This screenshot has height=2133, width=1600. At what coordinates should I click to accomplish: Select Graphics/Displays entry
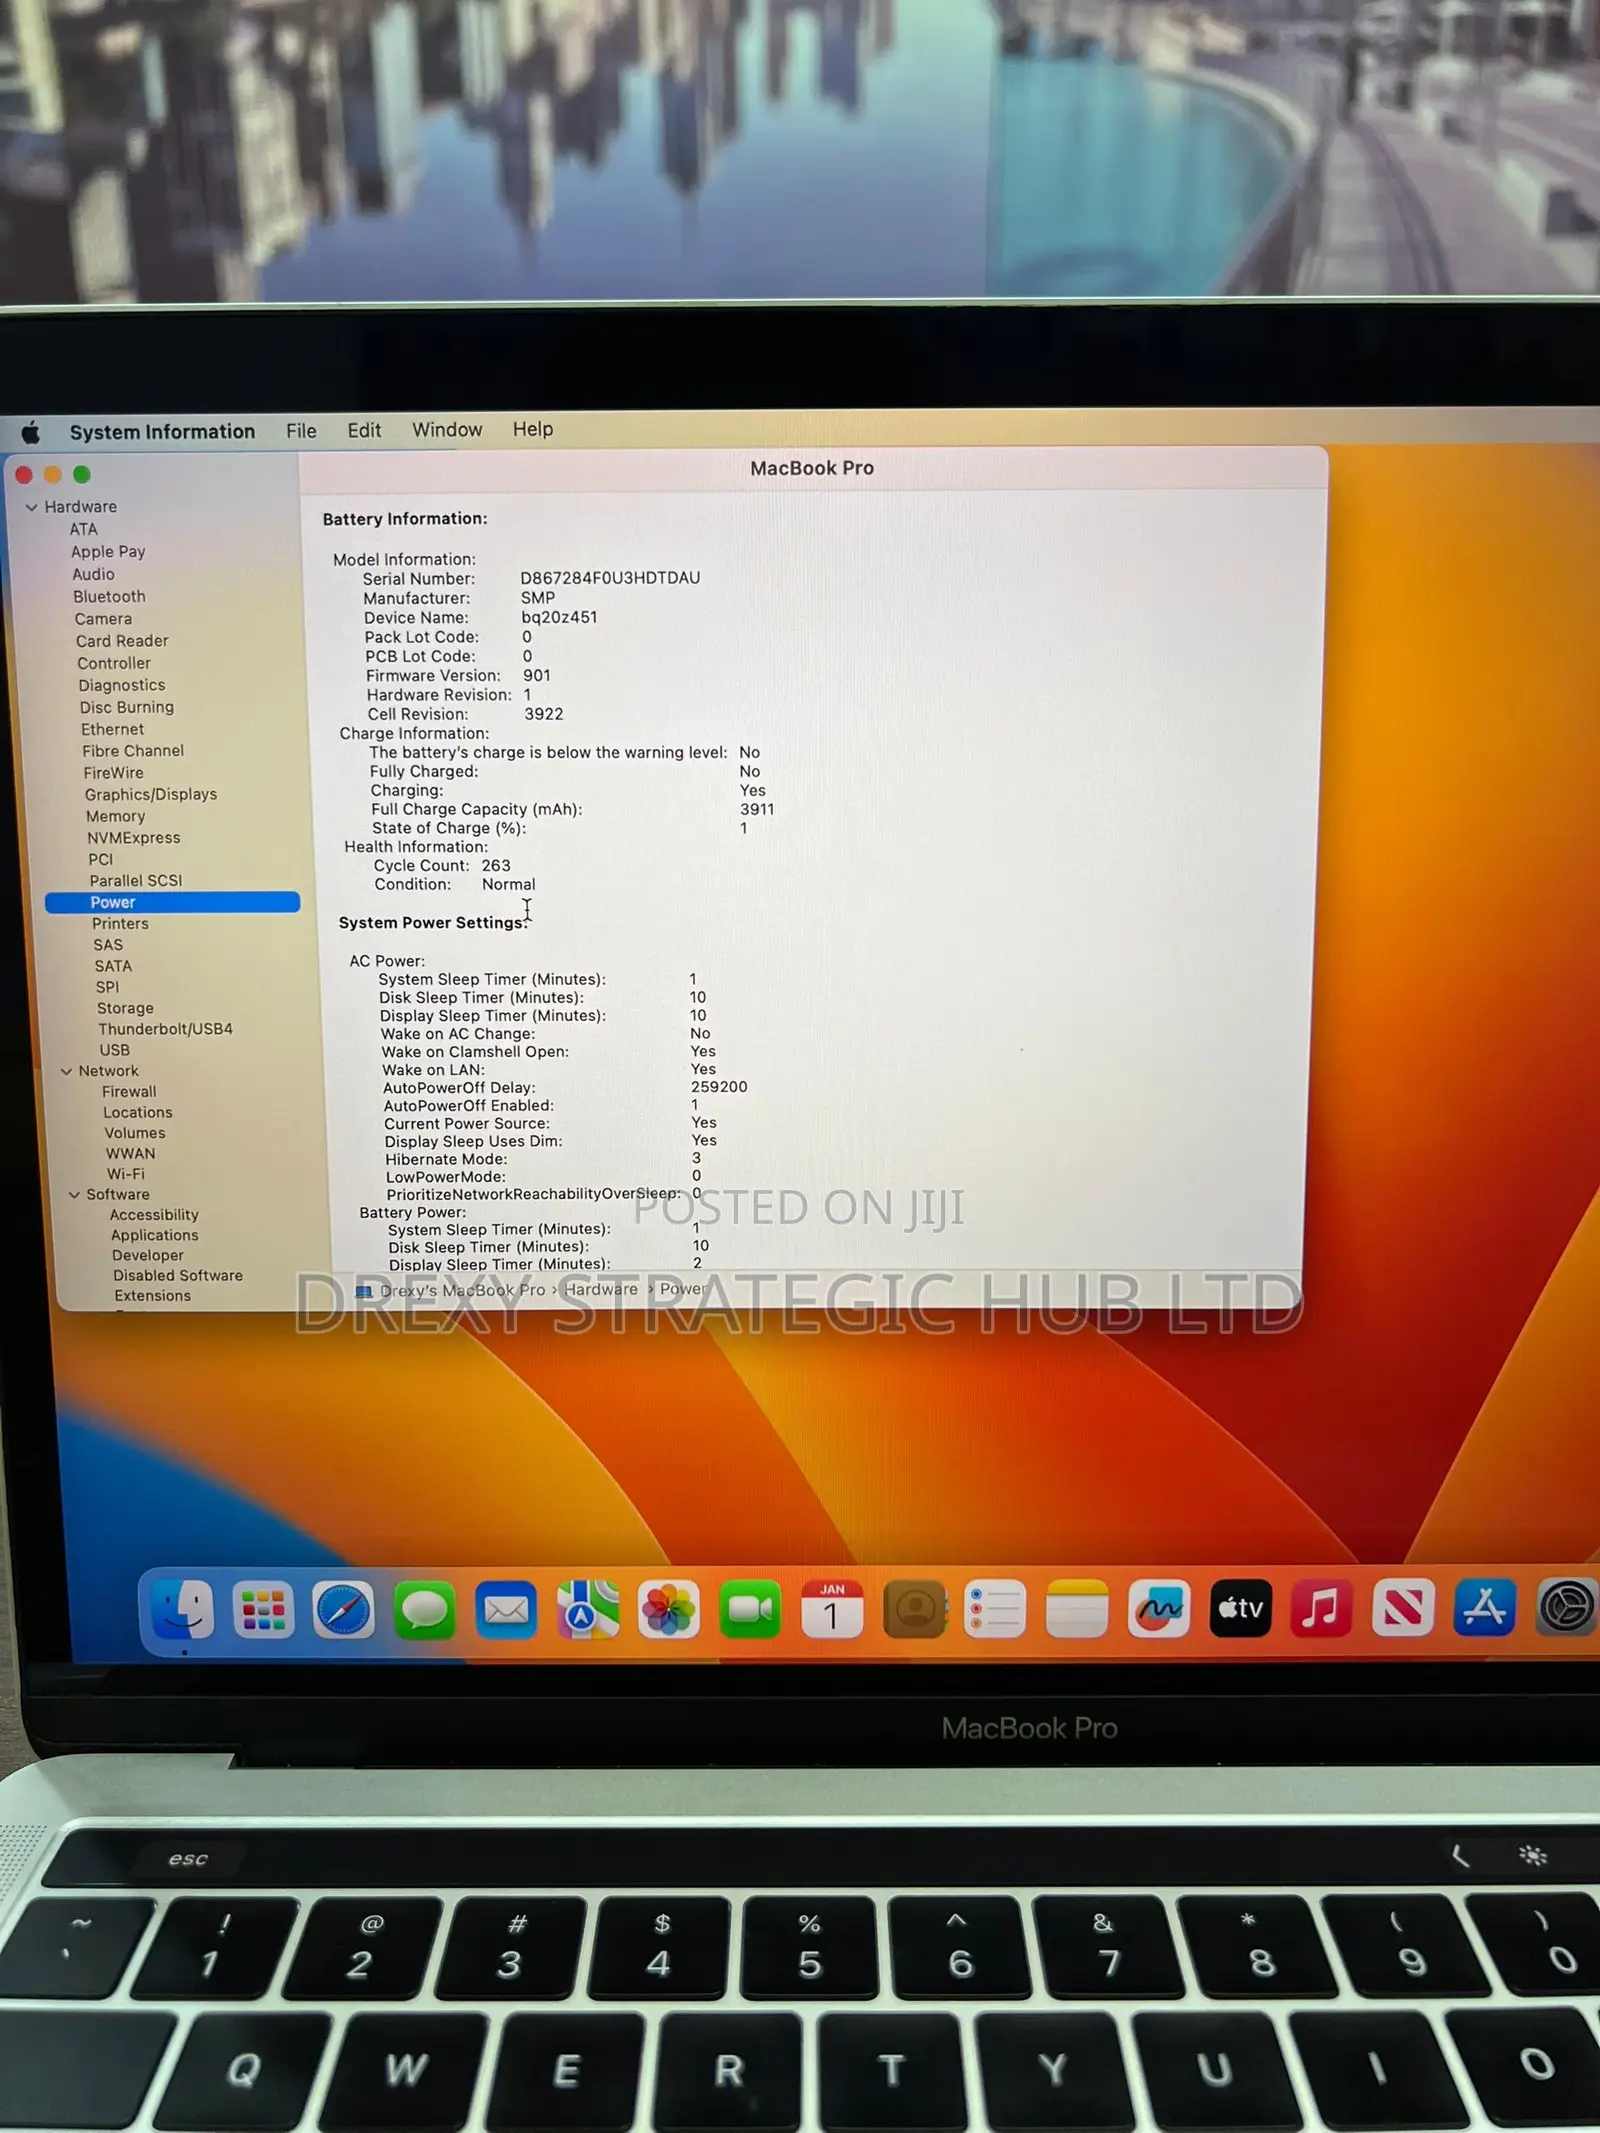point(151,795)
